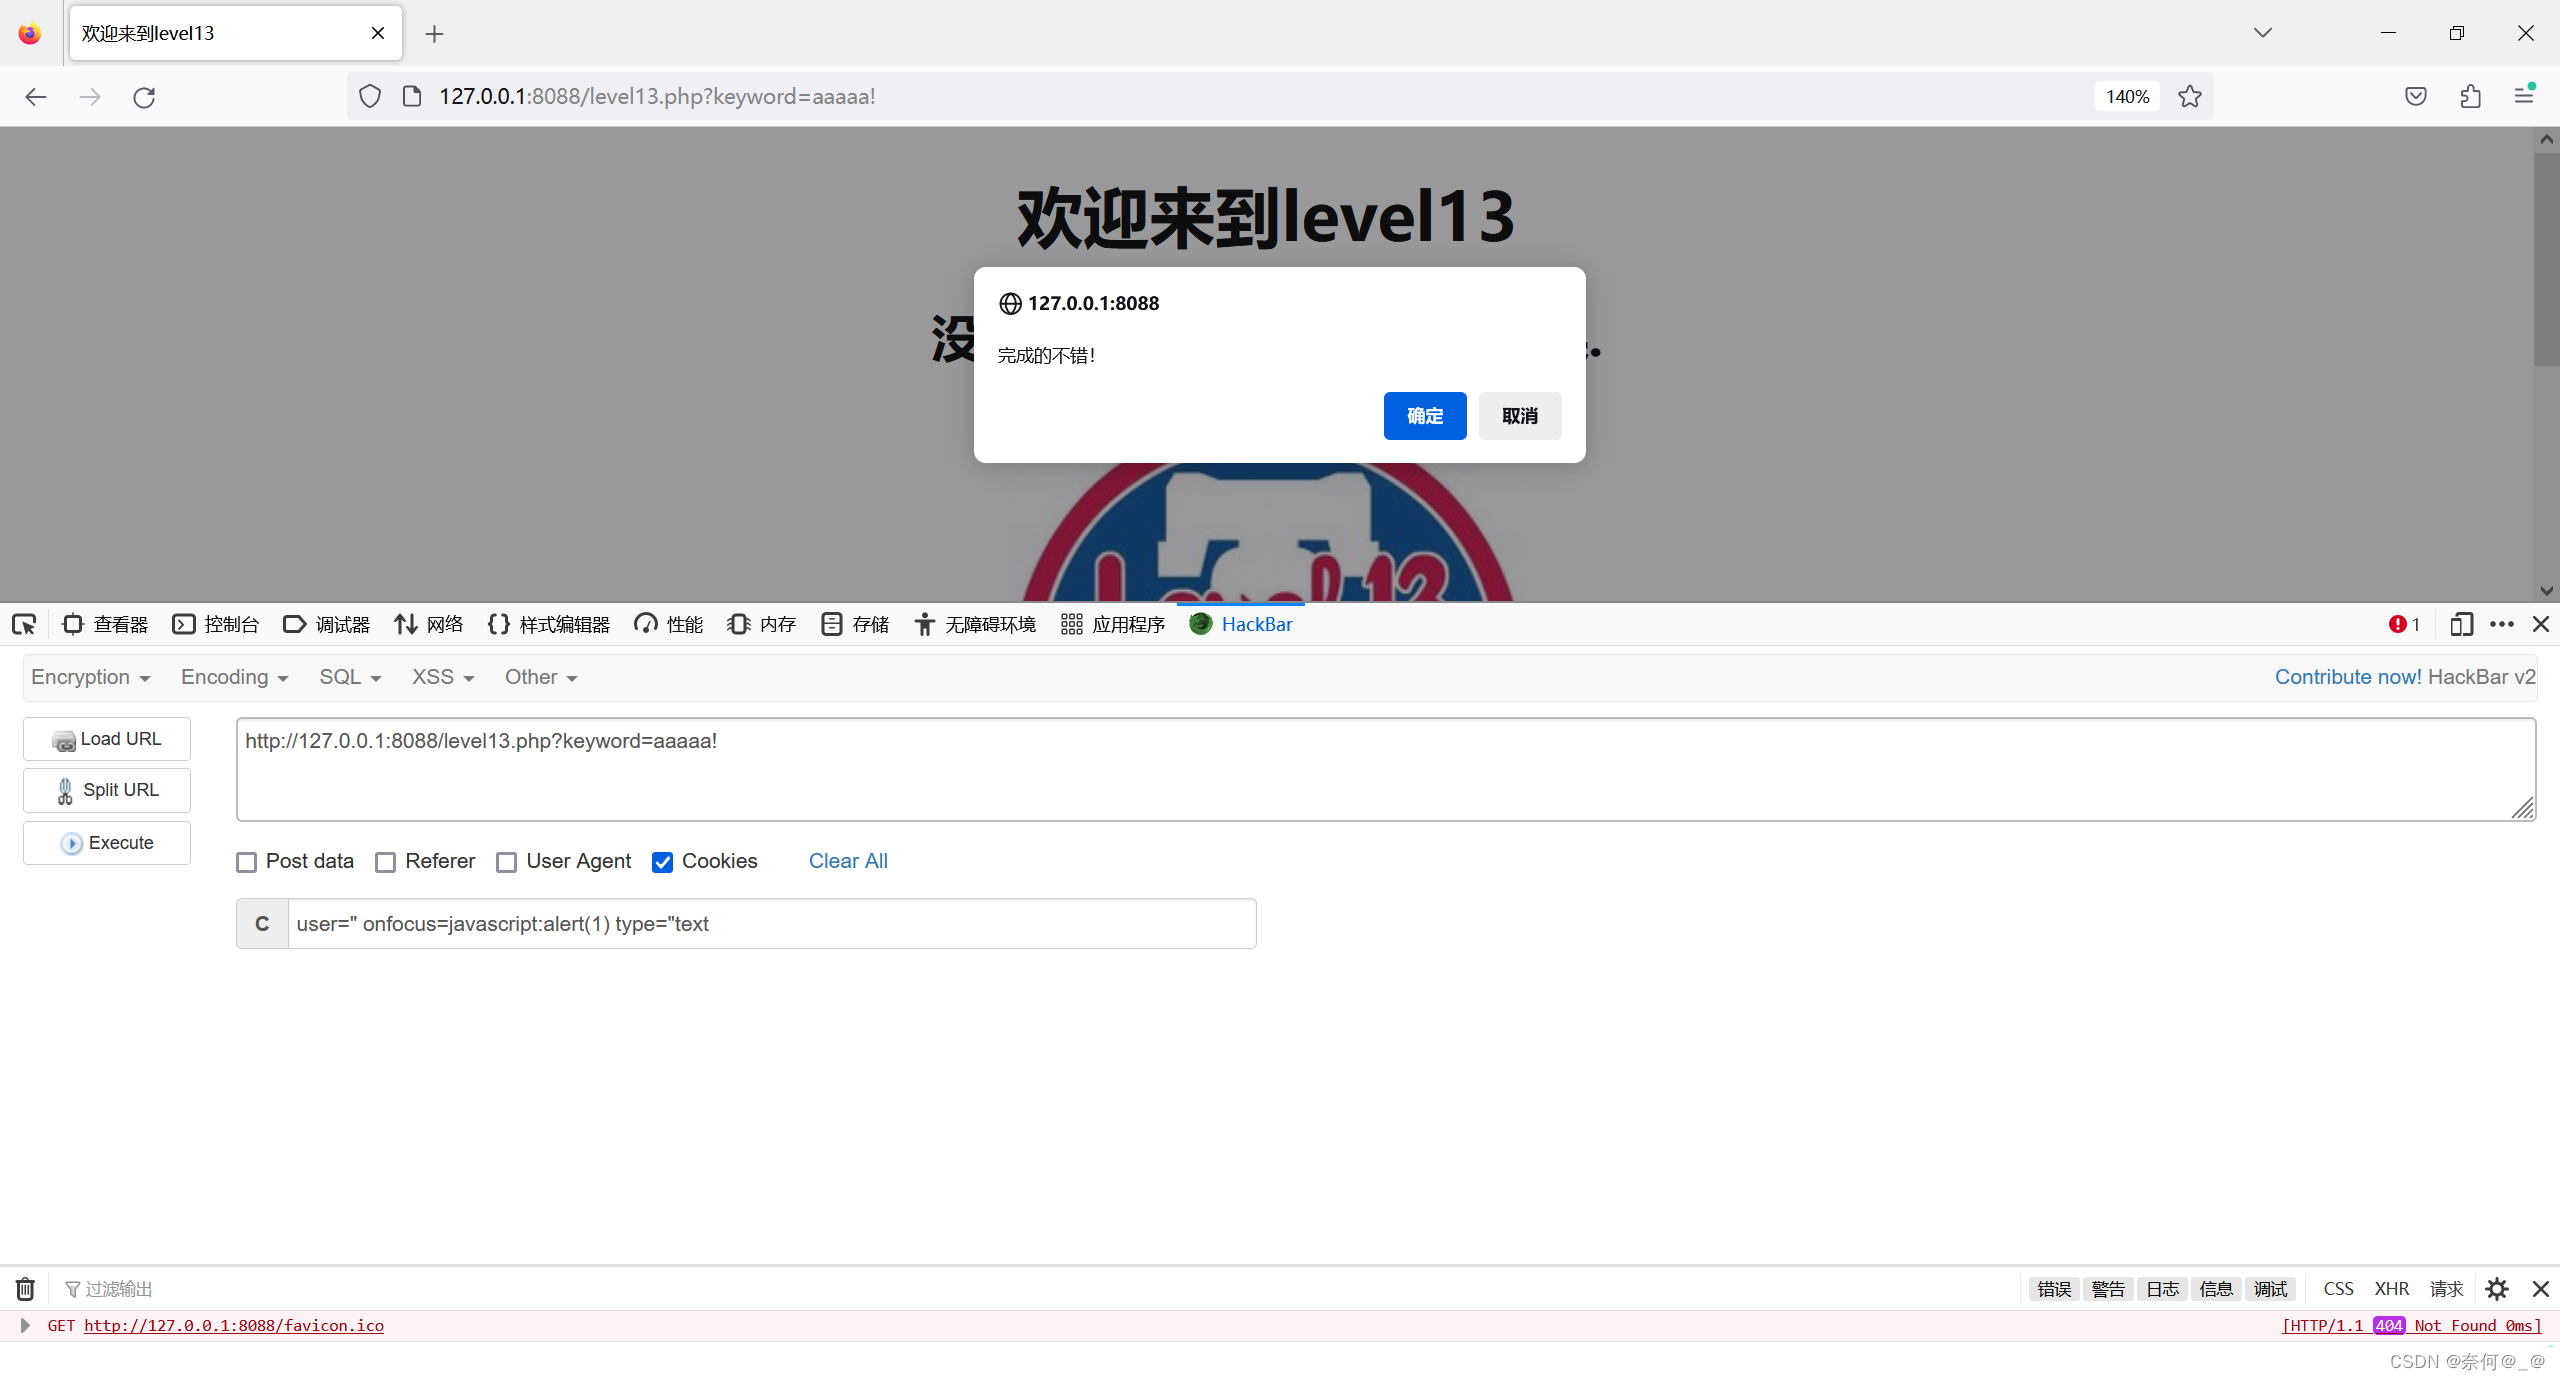Open the Encryption dropdown menu
The width and height of the screenshot is (2560, 1380).
tap(87, 676)
